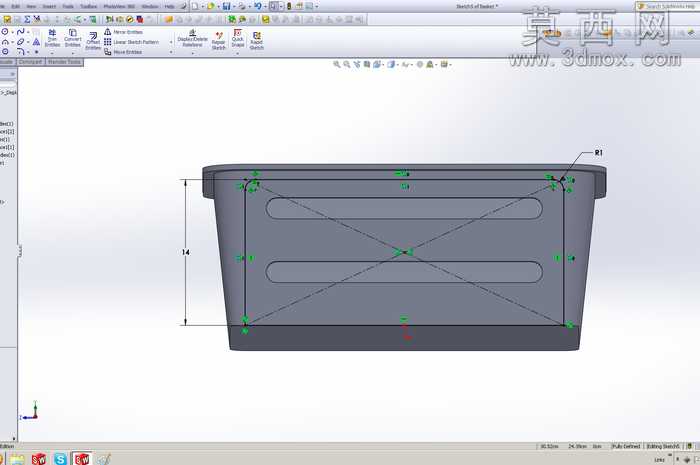This screenshot has width=700, height=465.
Task: Click Section View icon in view toolbar
Action: pyautogui.click(x=367, y=64)
